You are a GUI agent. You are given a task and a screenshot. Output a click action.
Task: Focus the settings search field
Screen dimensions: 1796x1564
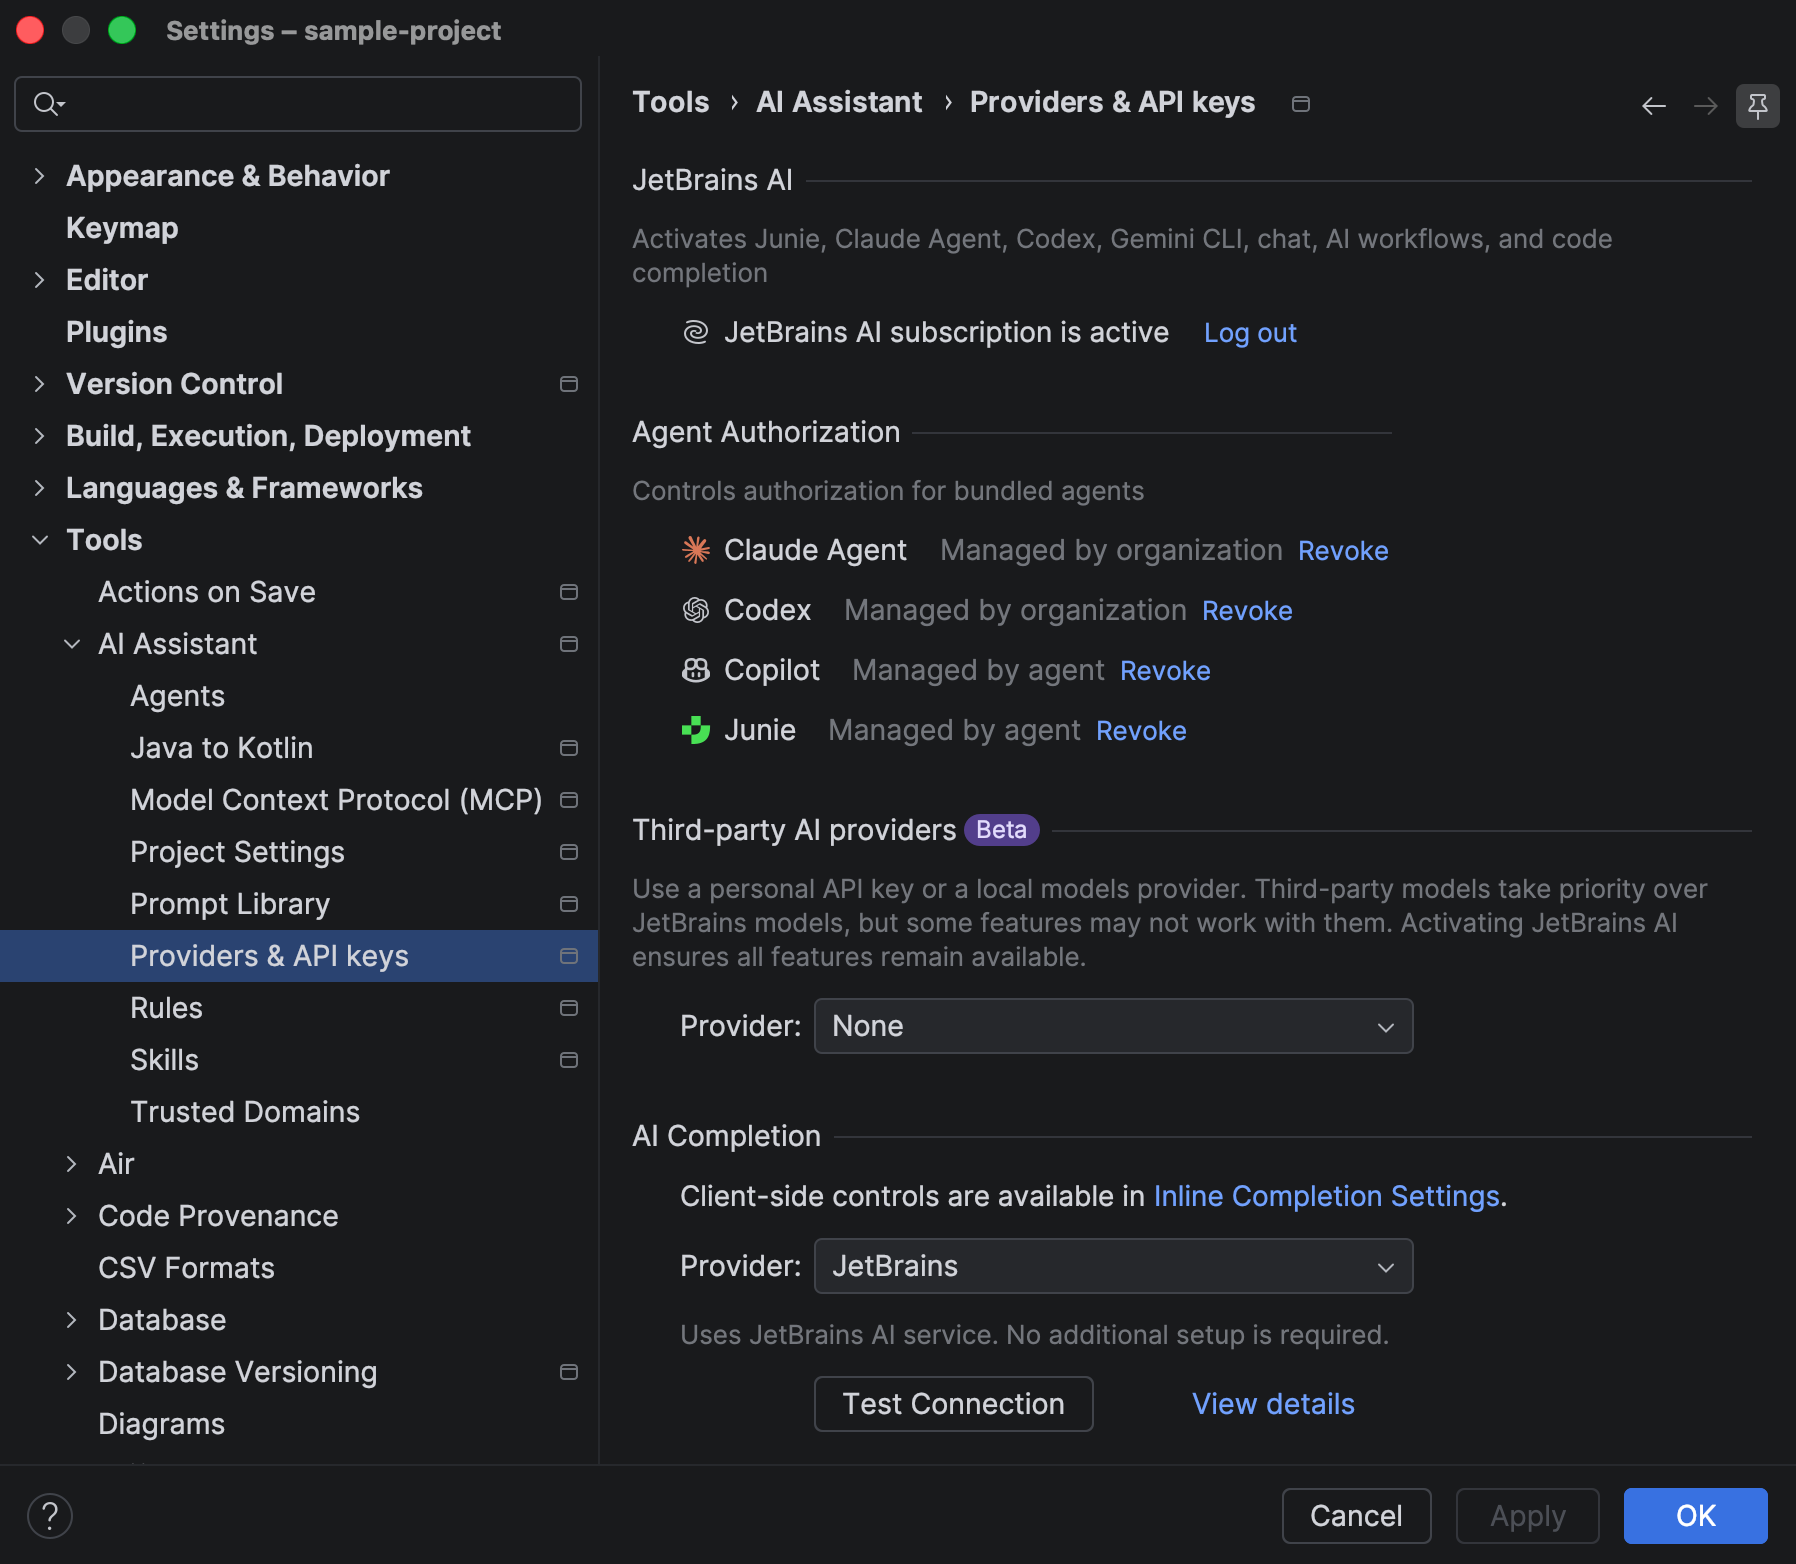pyautogui.click(x=298, y=104)
